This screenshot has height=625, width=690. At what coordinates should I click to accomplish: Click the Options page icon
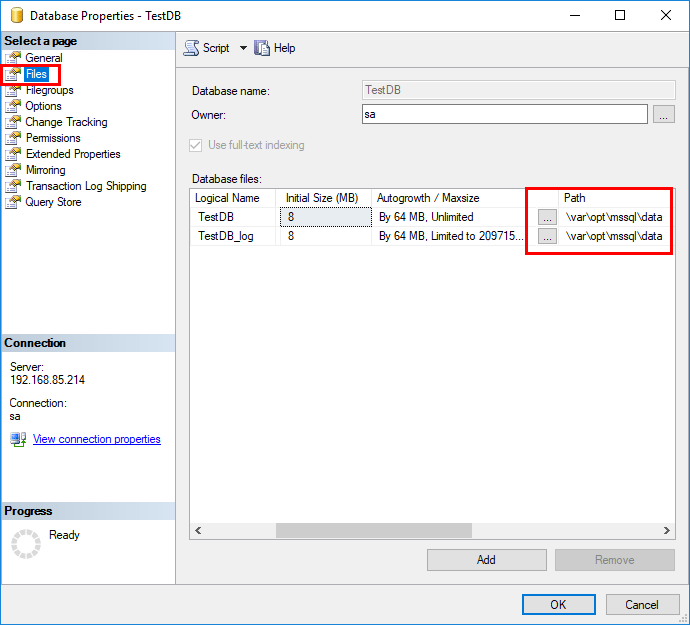point(13,106)
